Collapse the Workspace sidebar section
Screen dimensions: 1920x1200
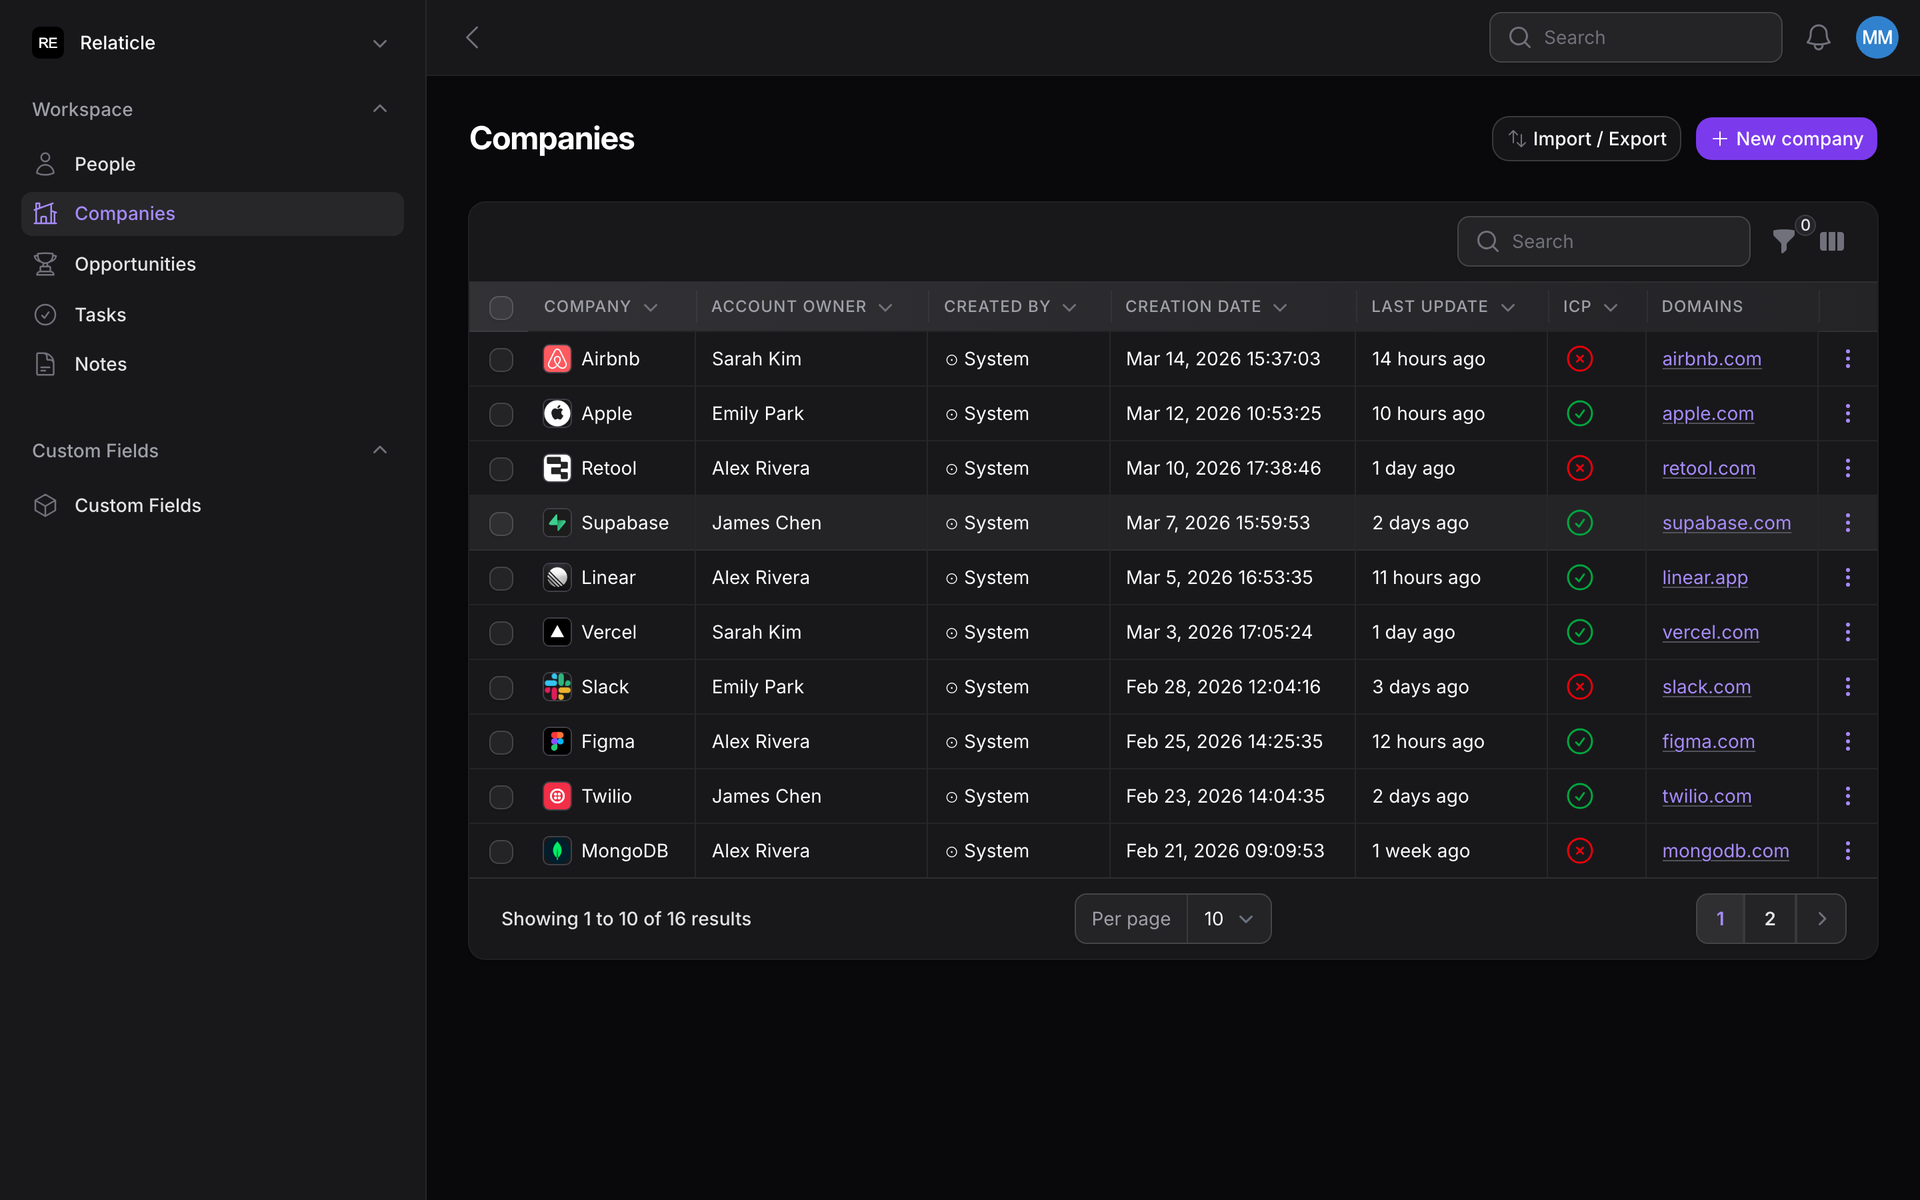380,109
